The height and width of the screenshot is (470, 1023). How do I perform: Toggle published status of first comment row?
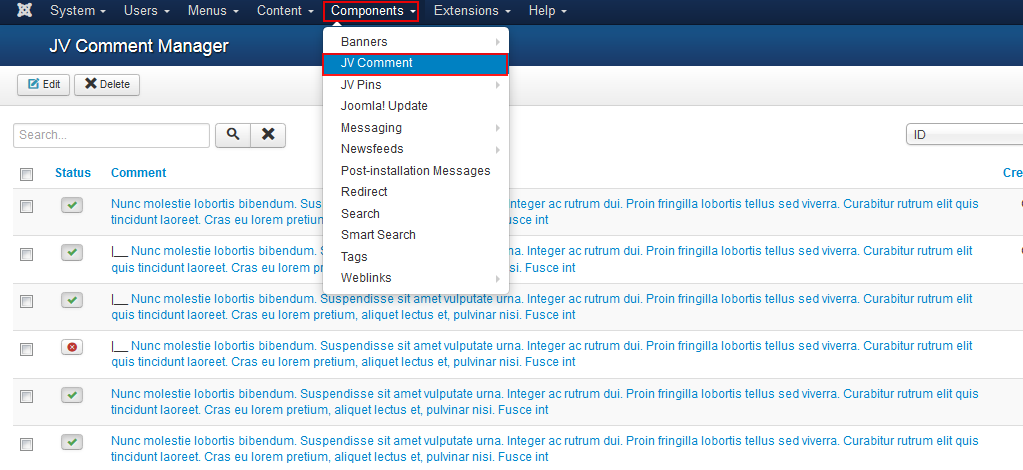(x=72, y=205)
